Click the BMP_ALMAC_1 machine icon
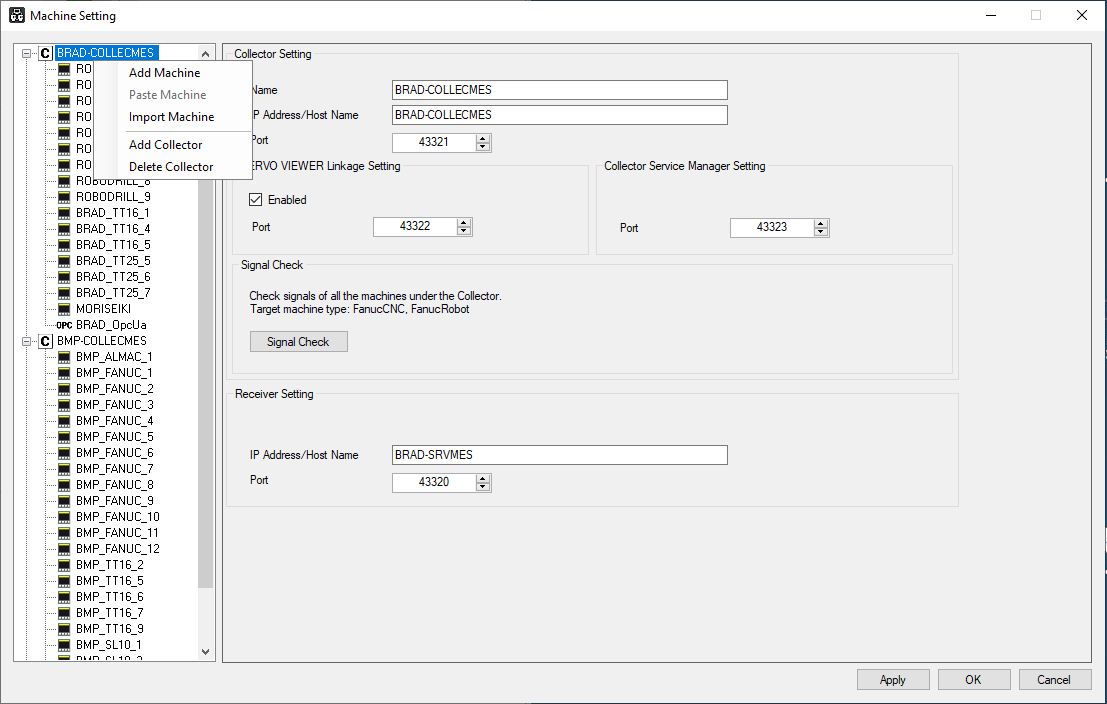Image resolution: width=1107 pixels, height=704 pixels. (64, 357)
